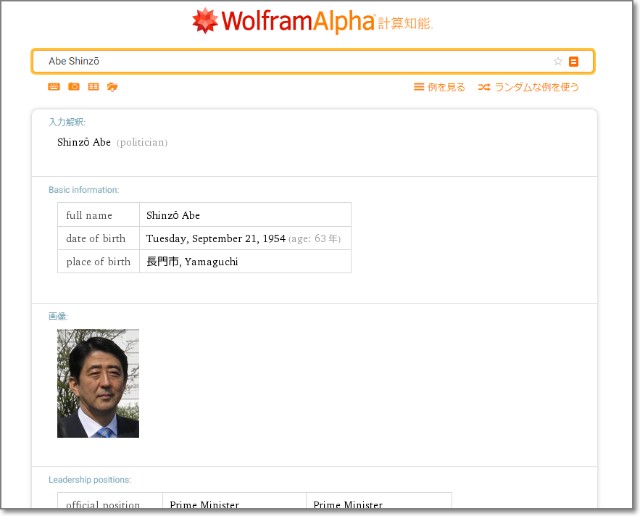
Task: Click the Basic information section header
Action: 83,189
